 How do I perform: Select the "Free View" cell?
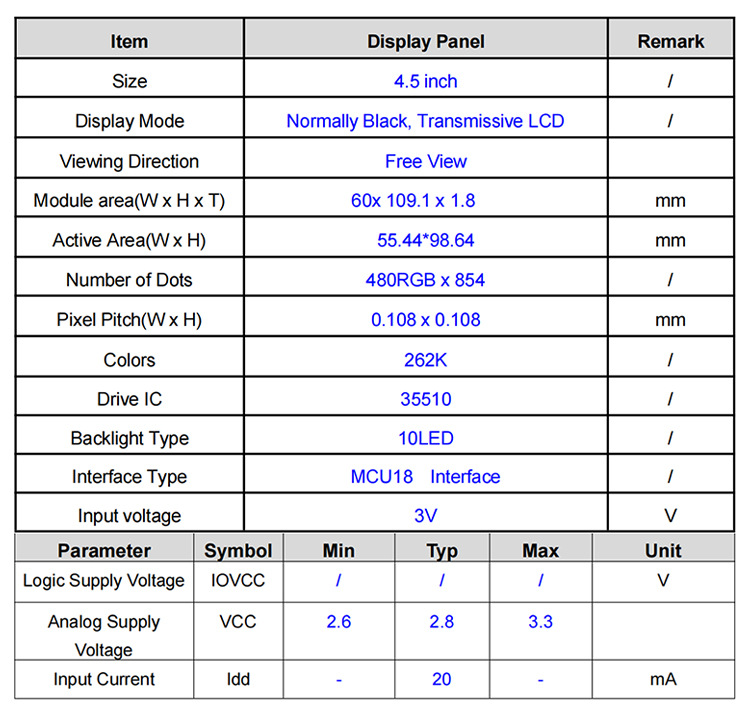[x=425, y=161]
